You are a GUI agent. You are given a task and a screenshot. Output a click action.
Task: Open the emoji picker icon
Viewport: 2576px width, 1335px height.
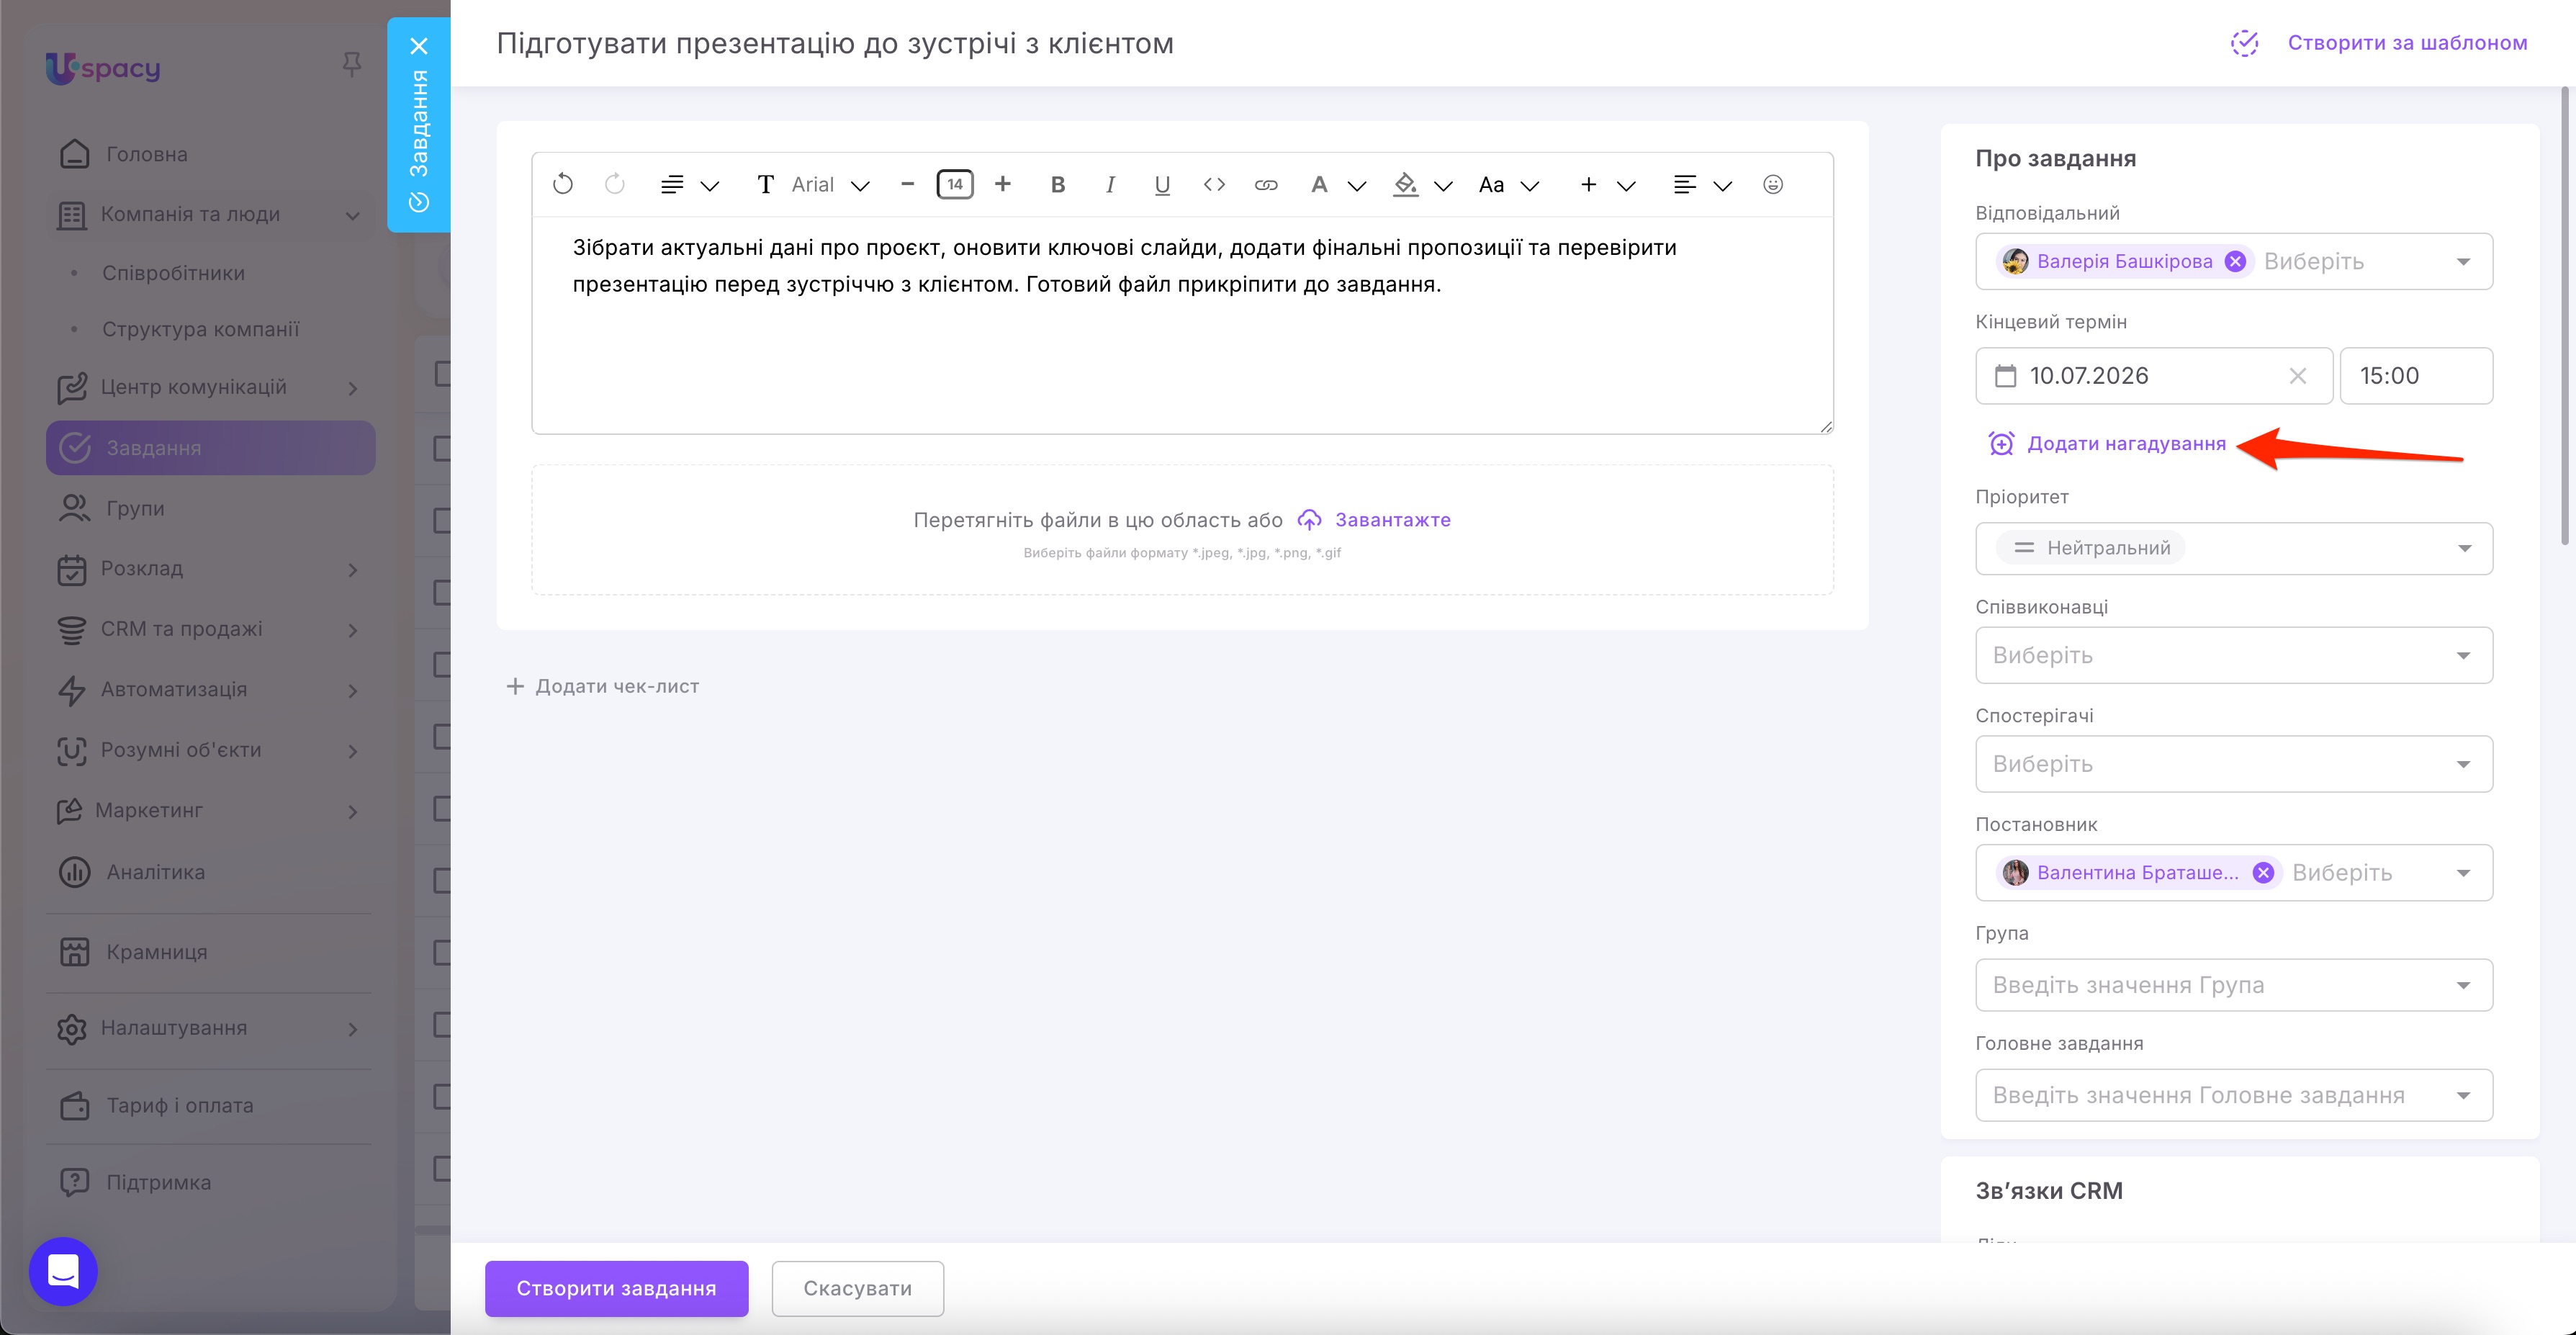click(1772, 184)
